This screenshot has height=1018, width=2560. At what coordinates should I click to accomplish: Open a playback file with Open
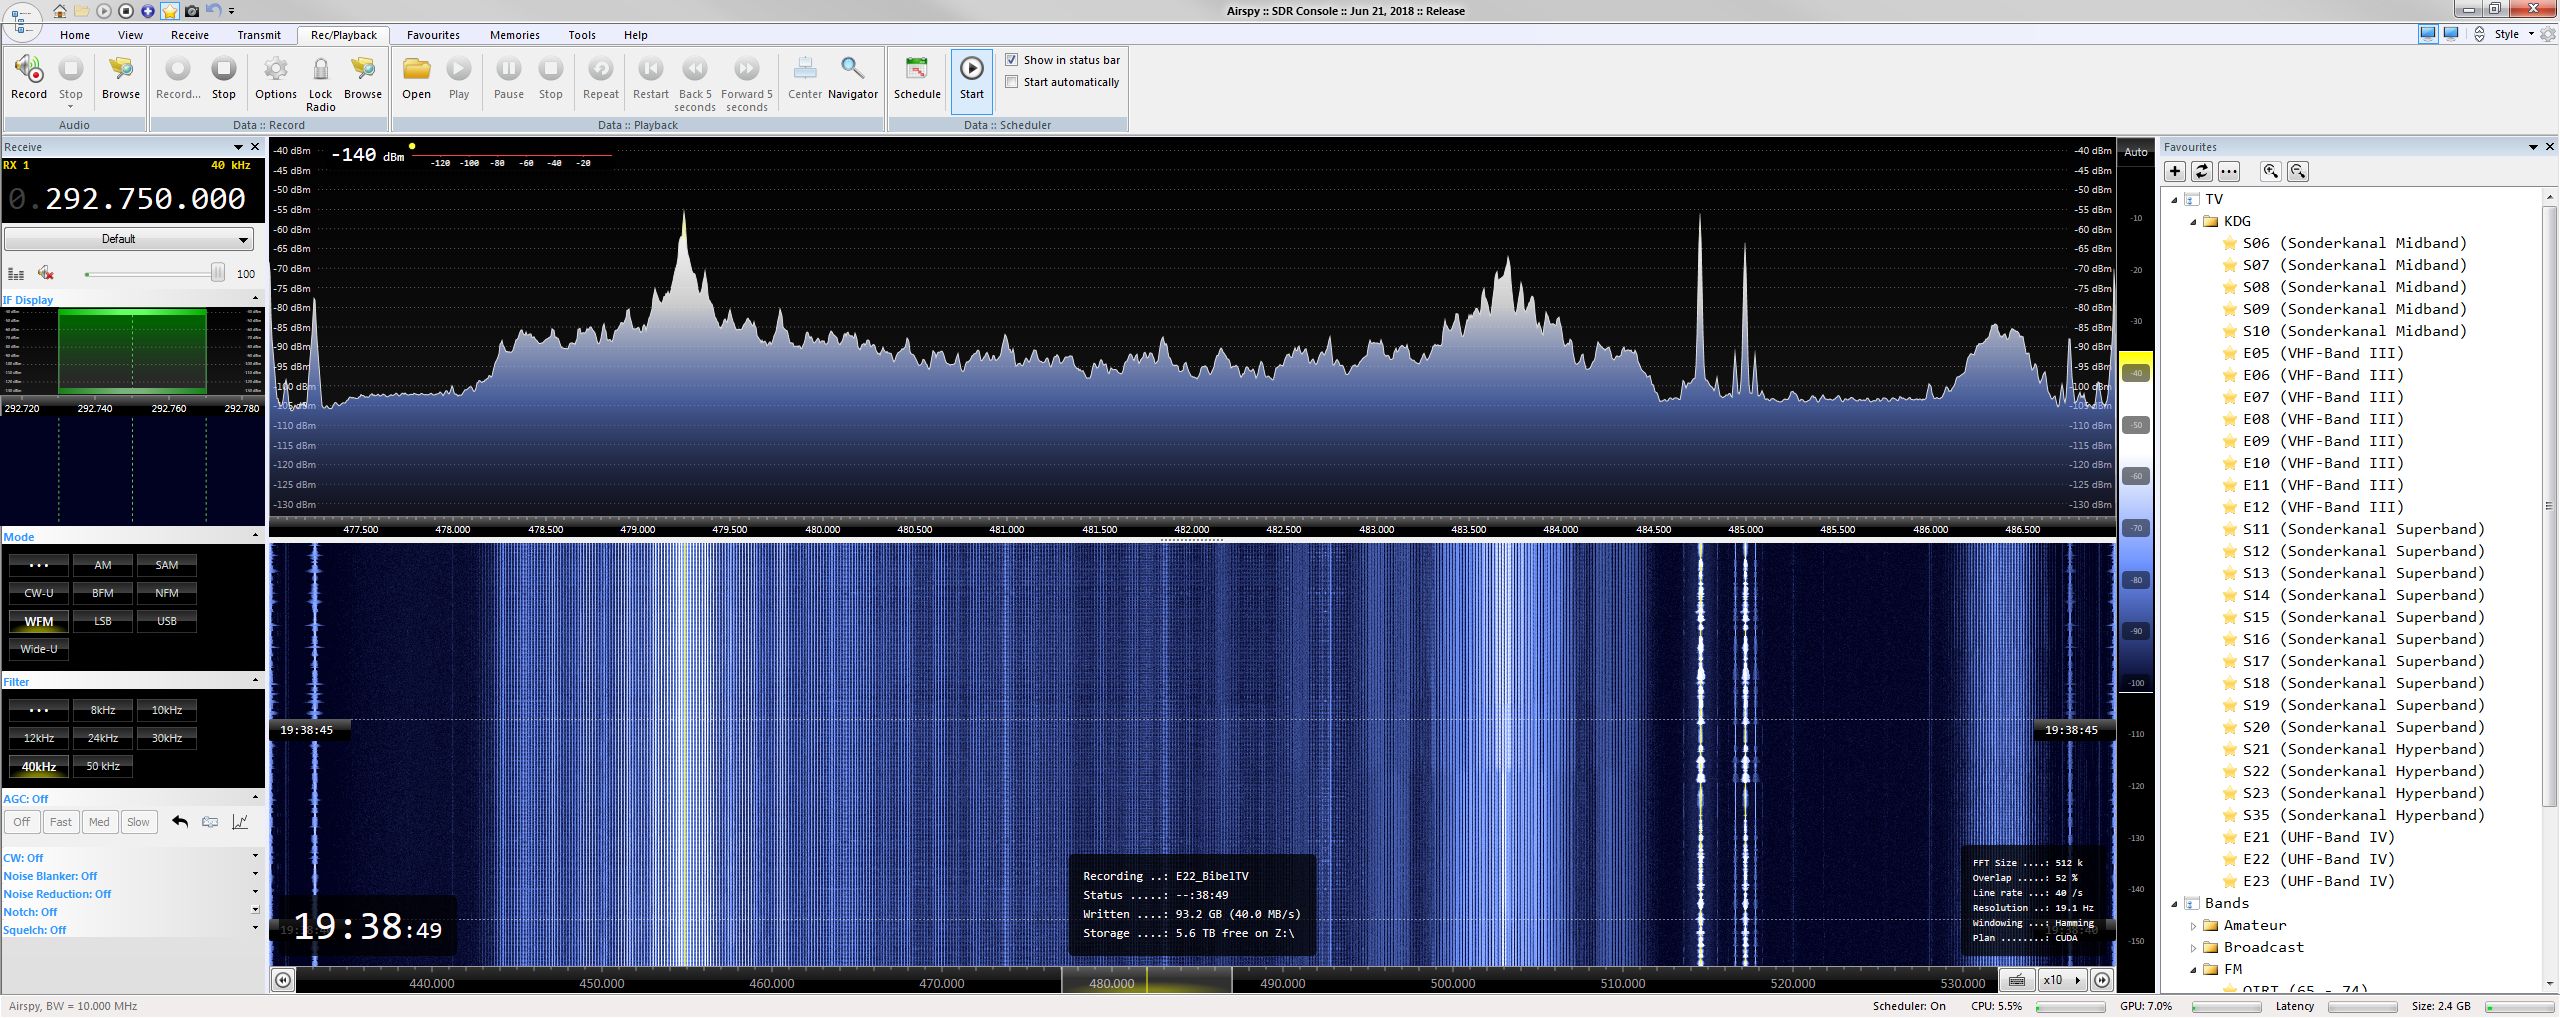[x=416, y=78]
